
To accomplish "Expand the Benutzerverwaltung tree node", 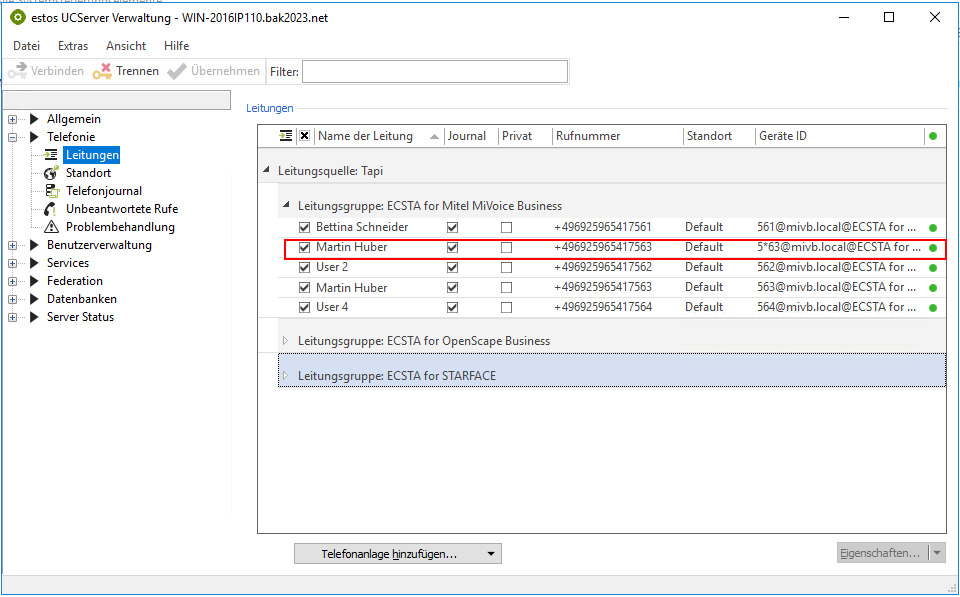I will coord(13,245).
